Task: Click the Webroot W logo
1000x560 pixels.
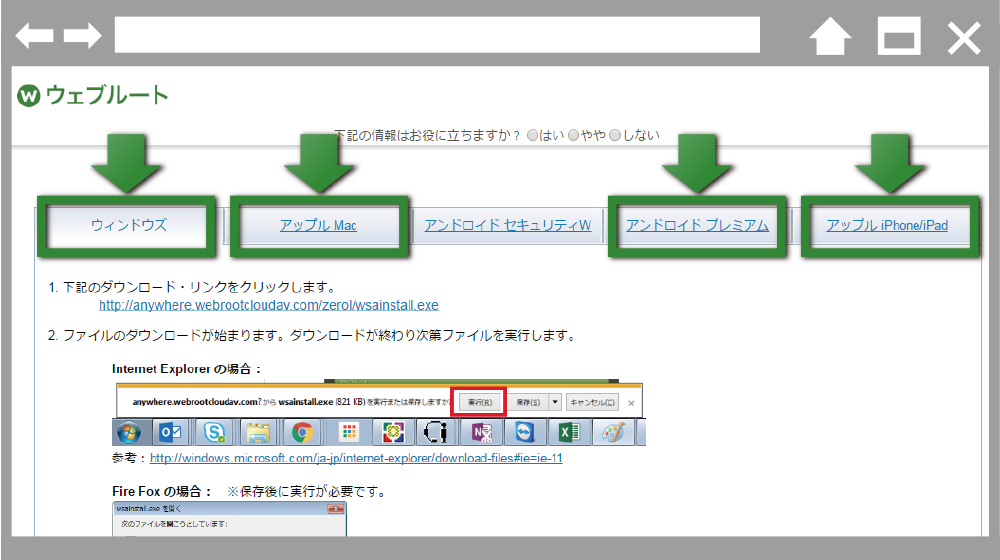Action: coord(29,96)
